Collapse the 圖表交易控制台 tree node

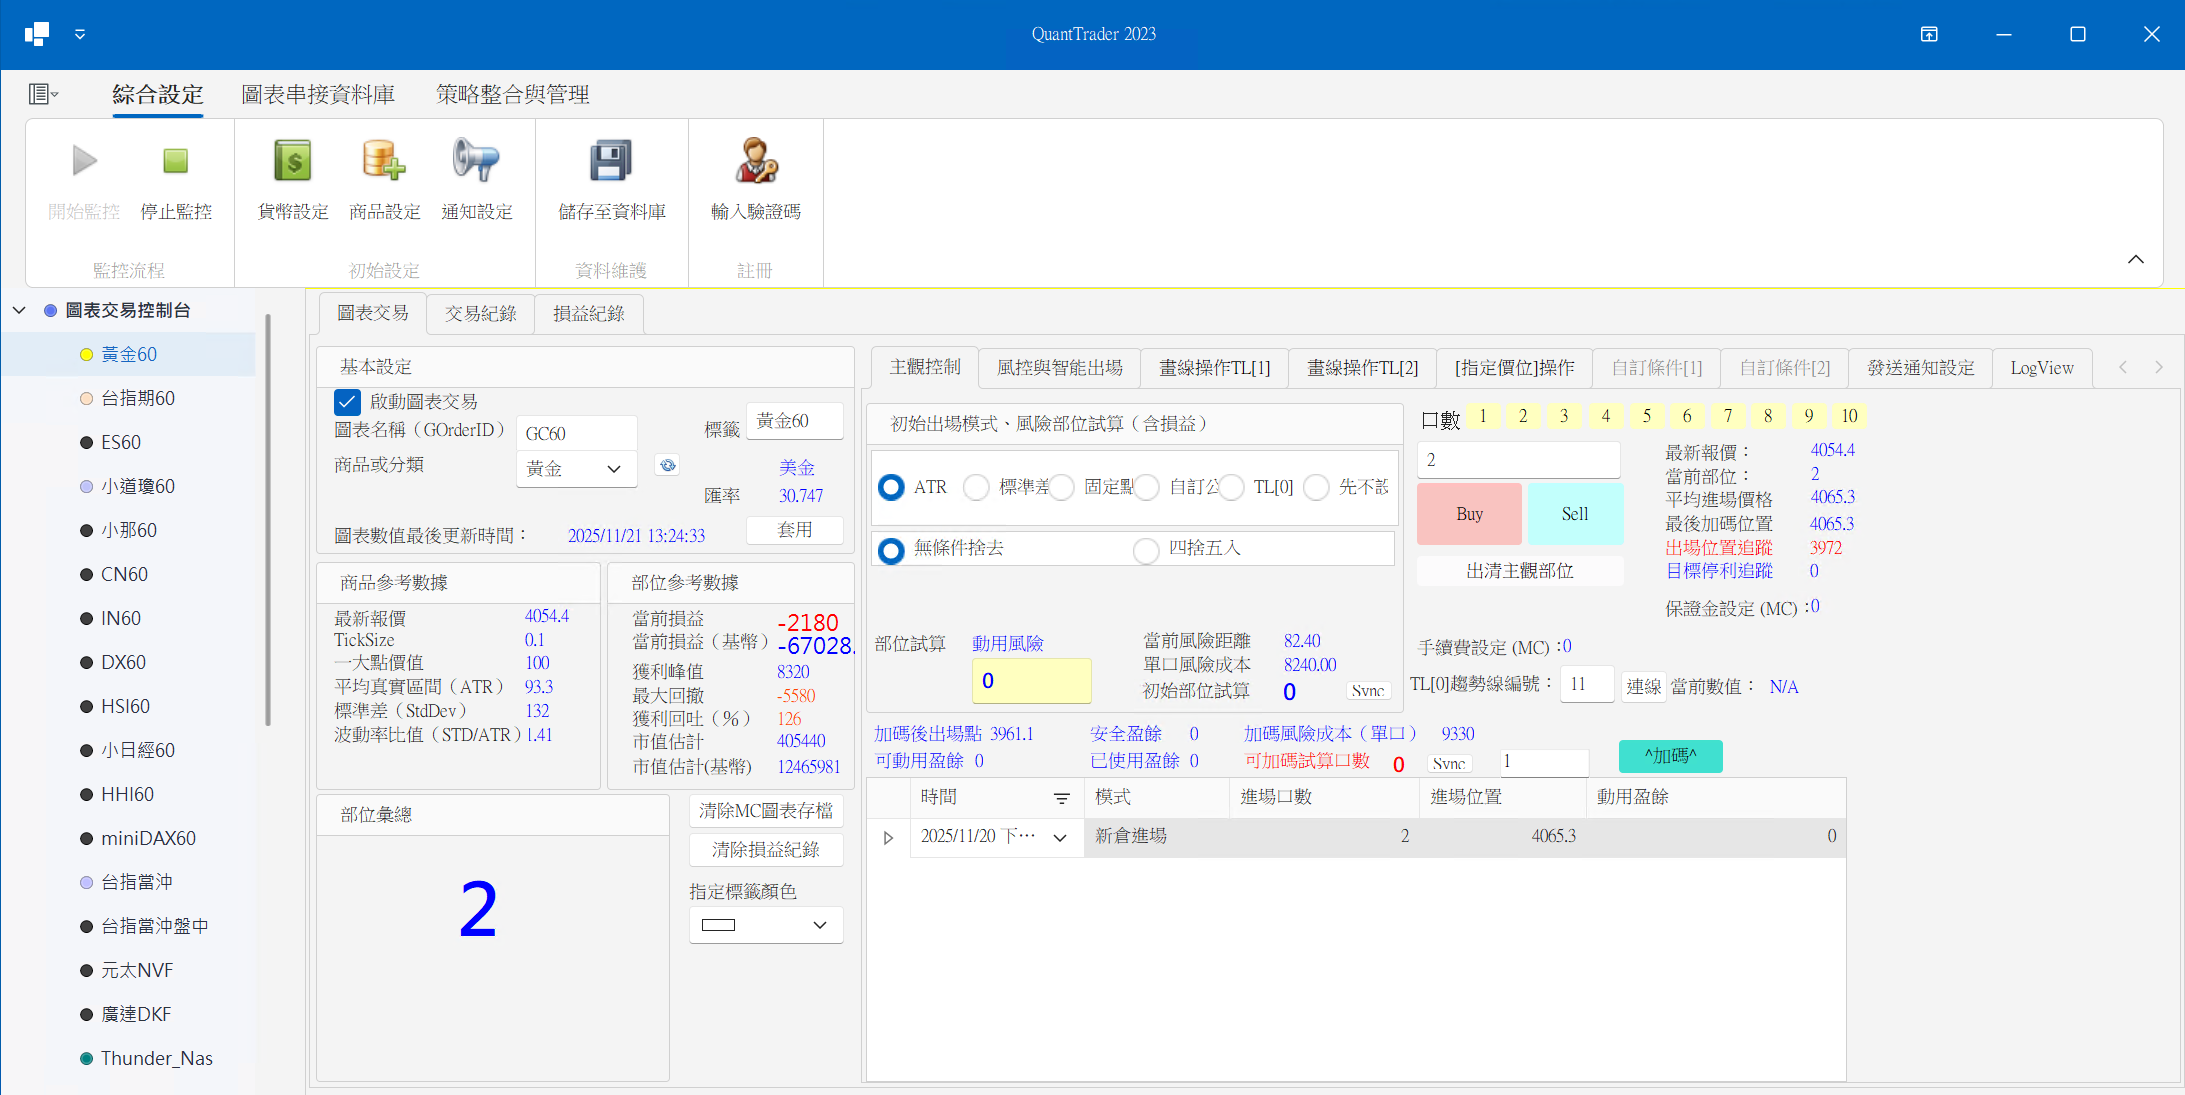(x=19, y=310)
